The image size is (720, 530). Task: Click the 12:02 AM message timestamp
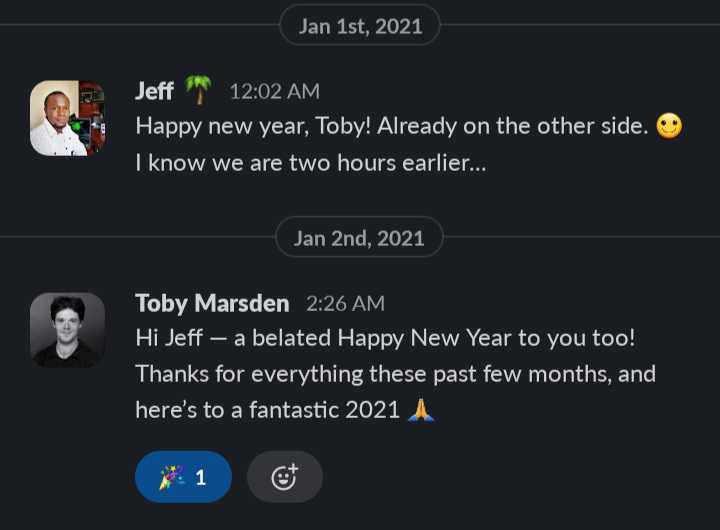pyautogui.click(x=275, y=91)
